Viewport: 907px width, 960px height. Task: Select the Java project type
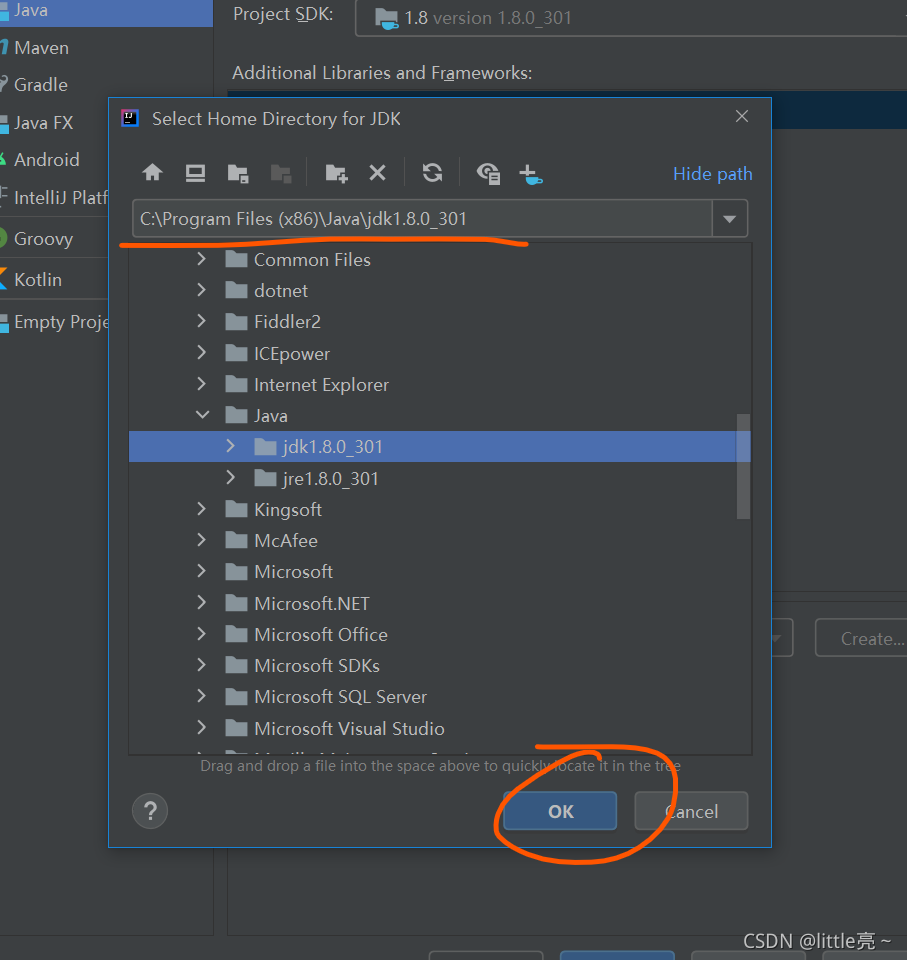pyautogui.click(x=107, y=11)
